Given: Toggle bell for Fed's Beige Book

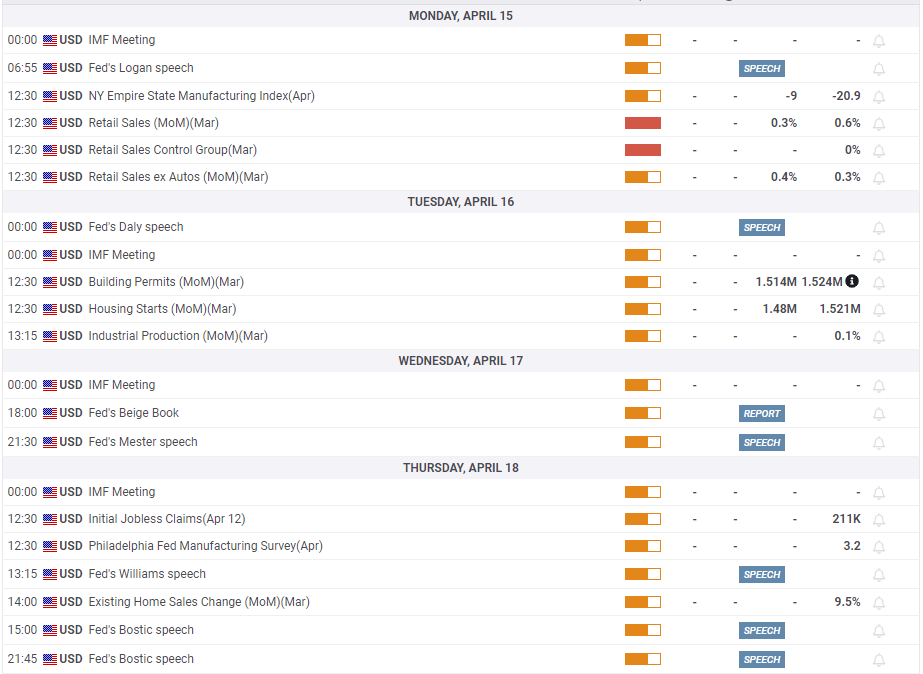Looking at the screenshot, I should coord(879,414).
